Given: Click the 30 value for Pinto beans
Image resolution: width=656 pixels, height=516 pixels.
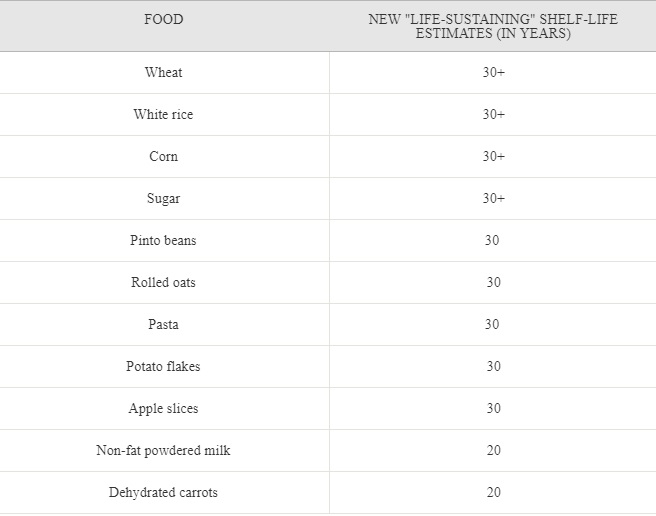Looking at the screenshot, I should click(492, 240).
